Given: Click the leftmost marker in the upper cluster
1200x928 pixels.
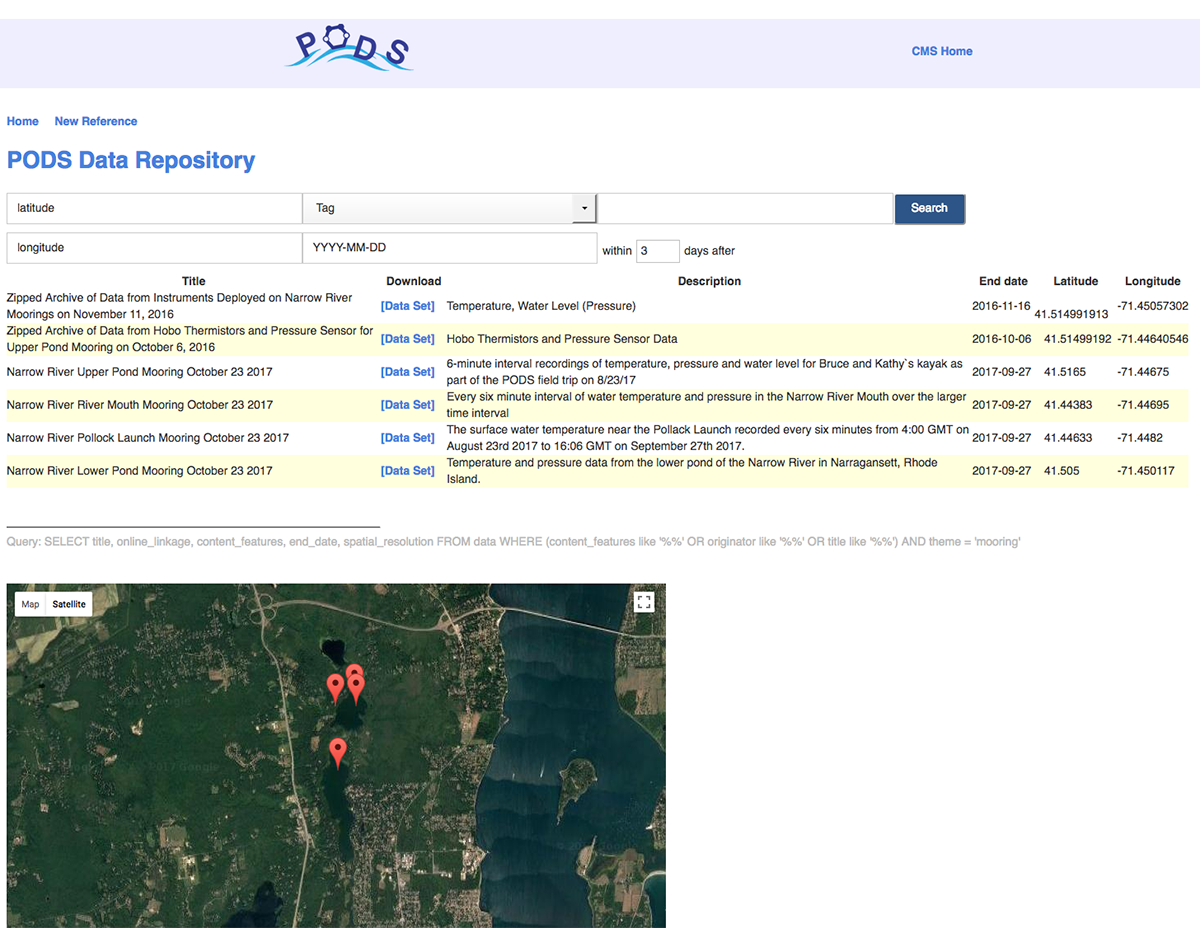Looking at the screenshot, I should [x=336, y=686].
